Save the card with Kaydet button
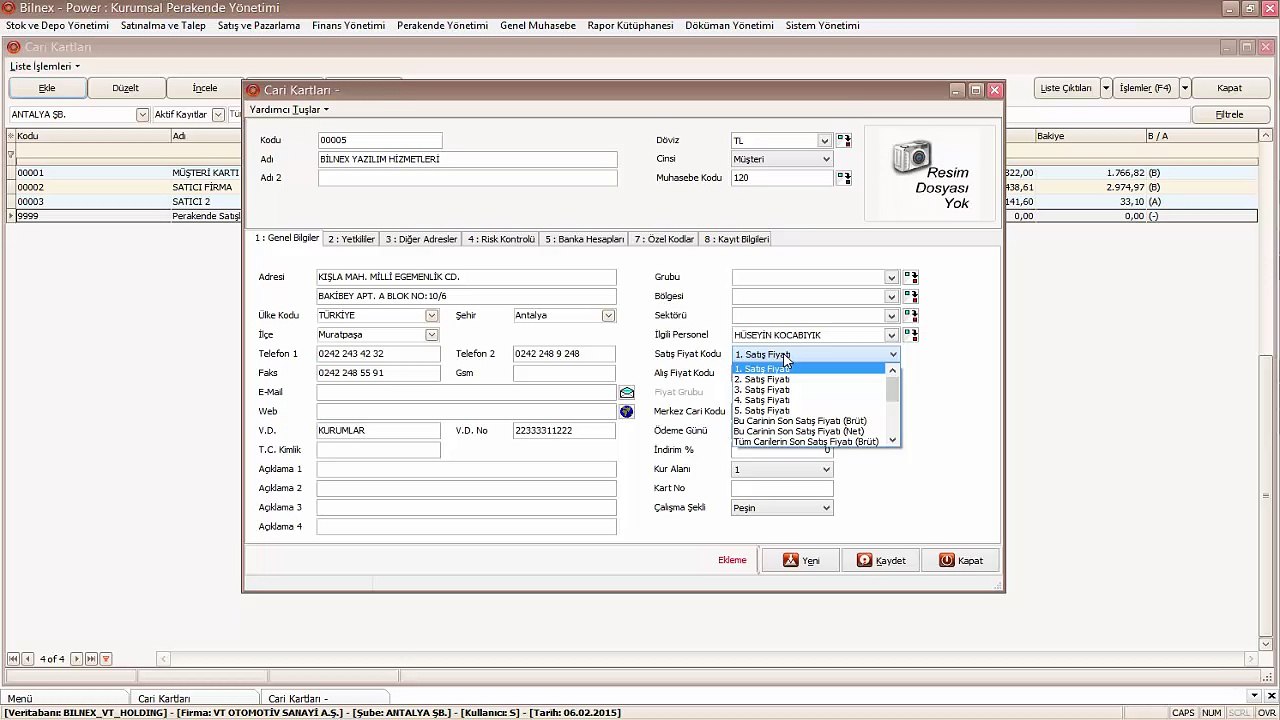 [x=881, y=560]
